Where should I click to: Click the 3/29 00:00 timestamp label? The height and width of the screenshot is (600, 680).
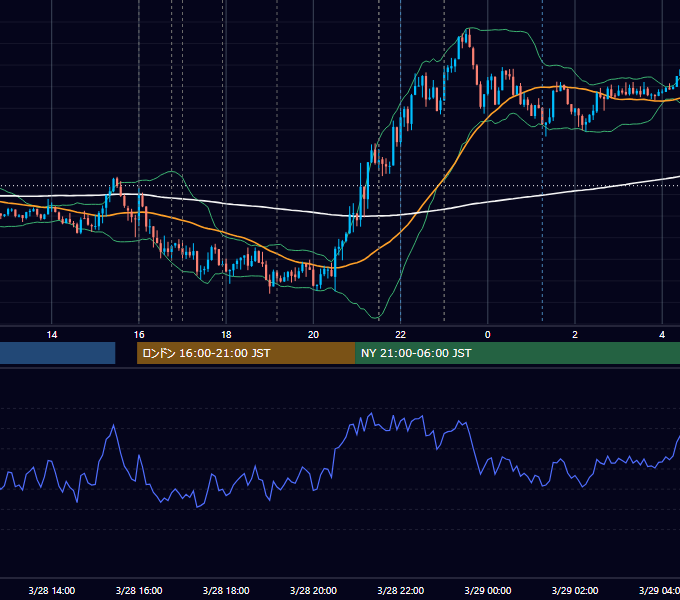coord(487,590)
